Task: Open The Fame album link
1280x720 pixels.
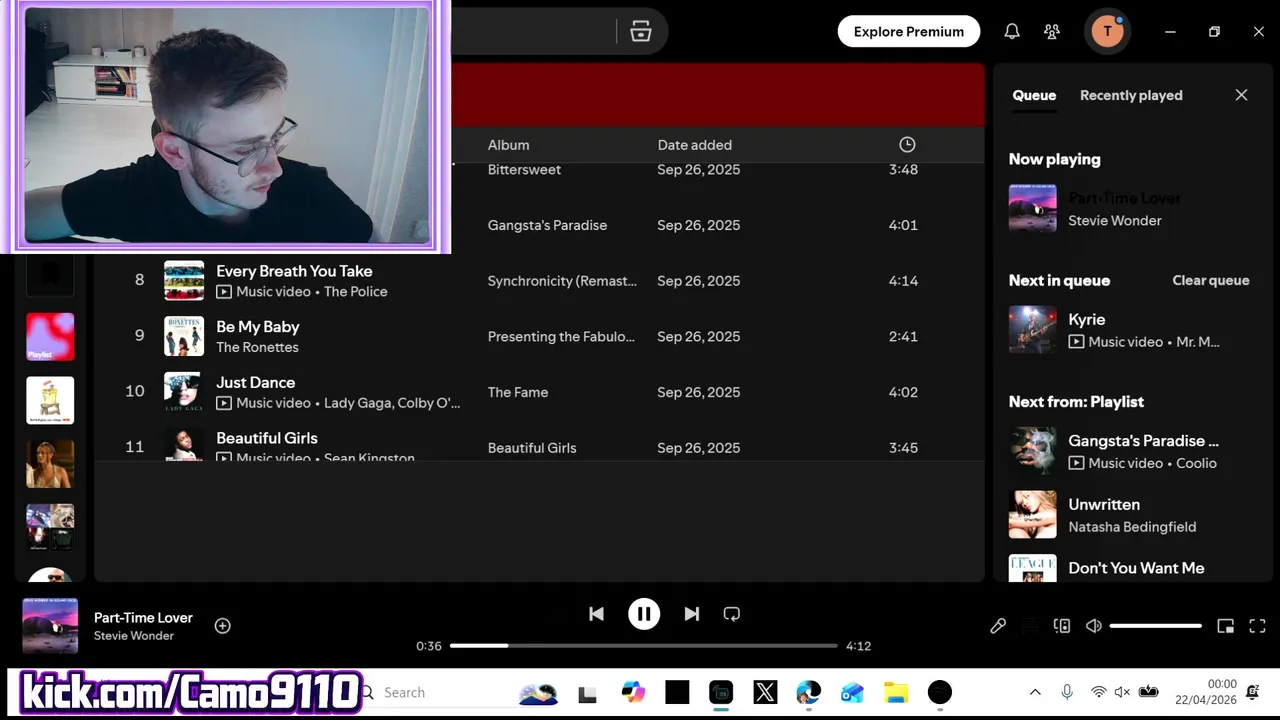Action: (x=518, y=392)
